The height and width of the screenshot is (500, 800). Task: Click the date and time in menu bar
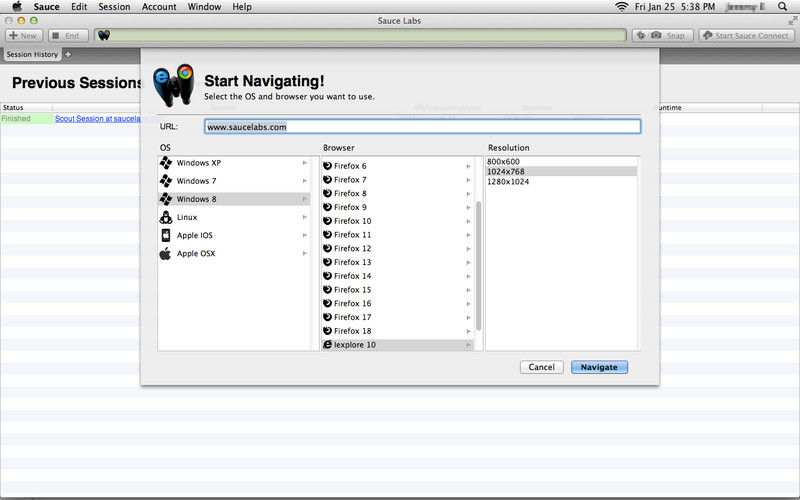click(x=675, y=7)
